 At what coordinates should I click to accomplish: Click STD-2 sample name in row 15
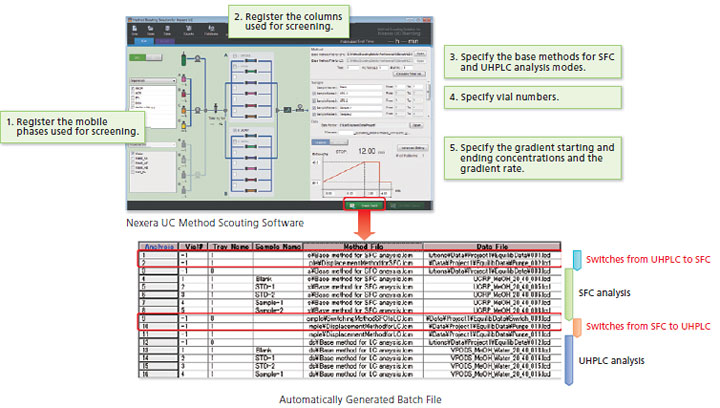tap(265, 366)
